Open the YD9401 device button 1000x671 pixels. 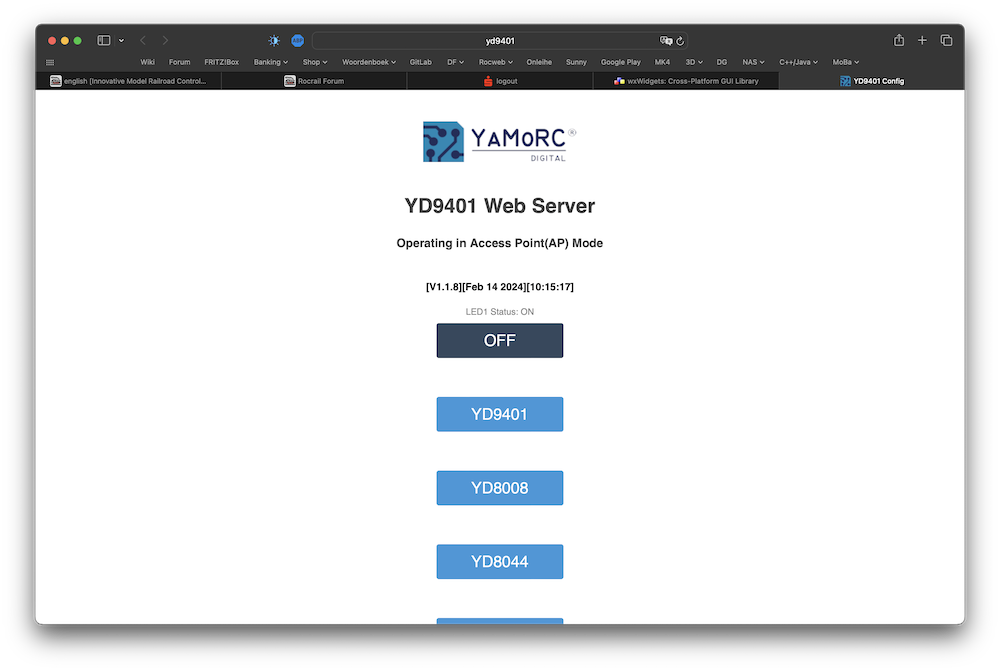[499, 414]
